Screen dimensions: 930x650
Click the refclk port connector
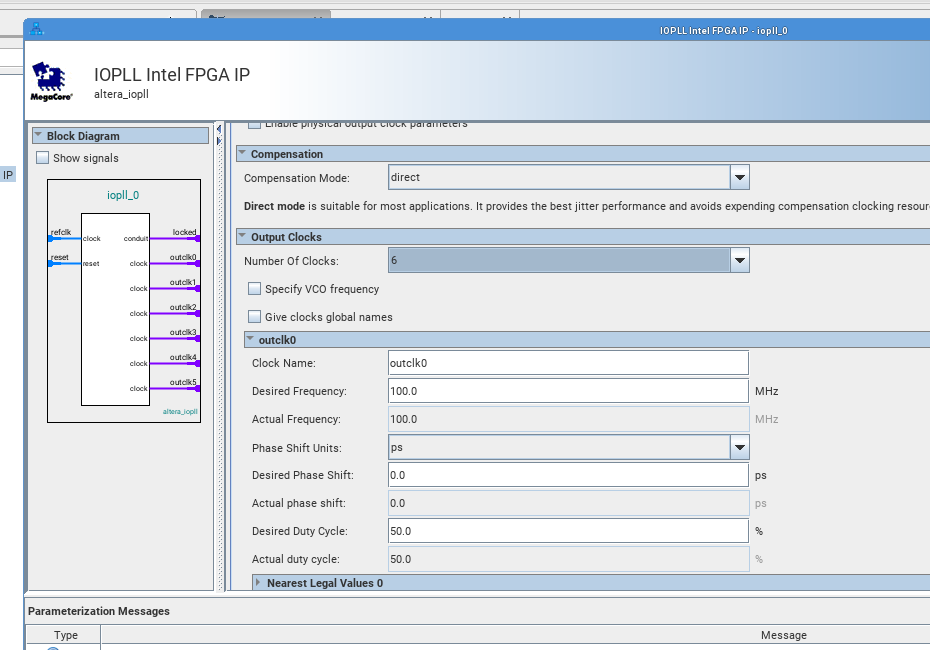coord(51,238)
